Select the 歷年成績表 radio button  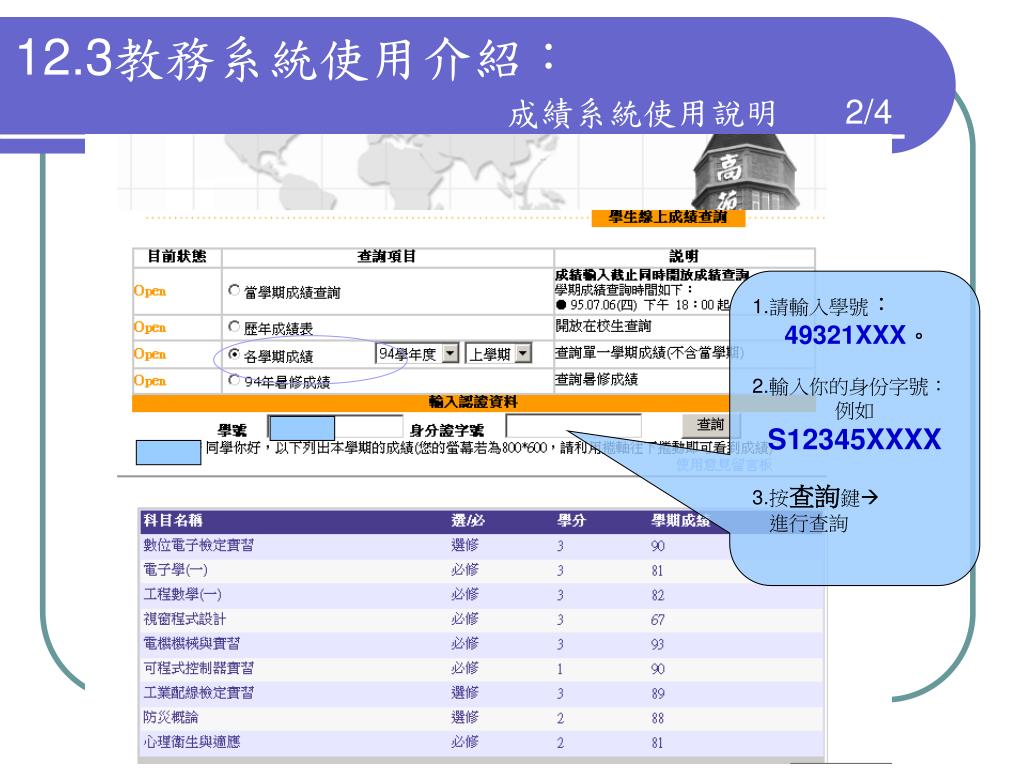tap(234, 326)
